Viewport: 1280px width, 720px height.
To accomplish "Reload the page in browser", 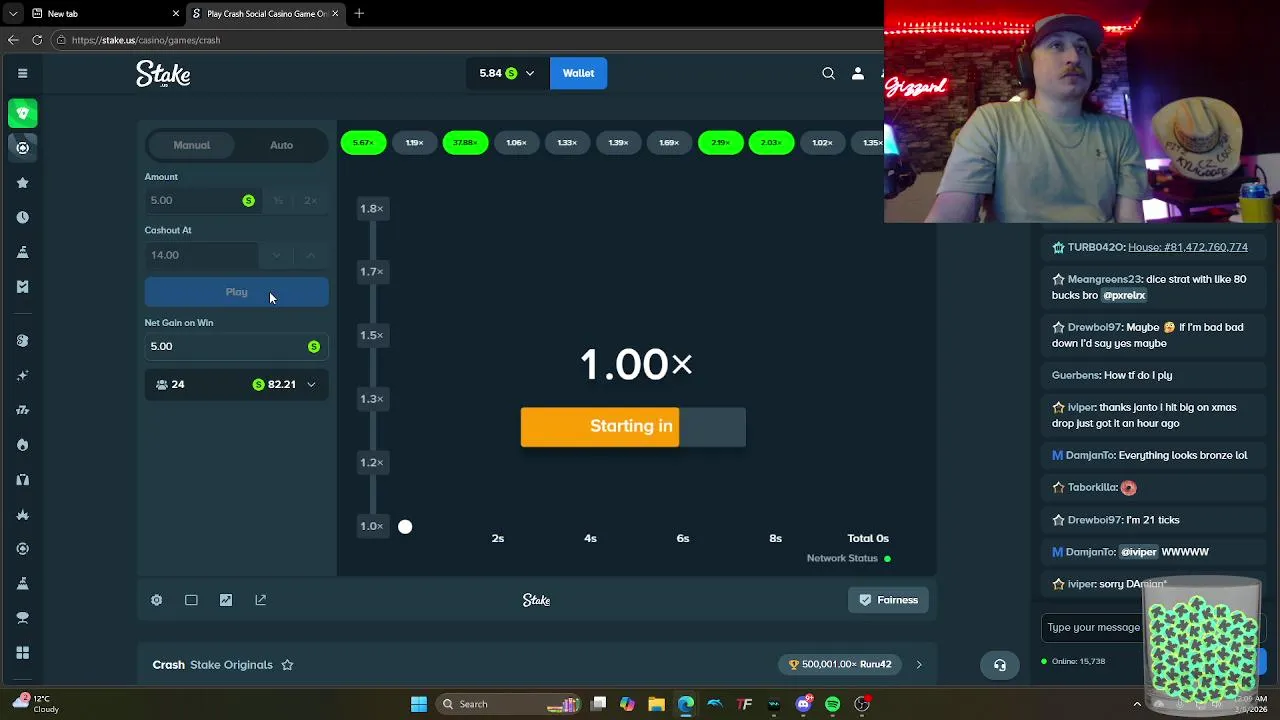I will [37, 40].
